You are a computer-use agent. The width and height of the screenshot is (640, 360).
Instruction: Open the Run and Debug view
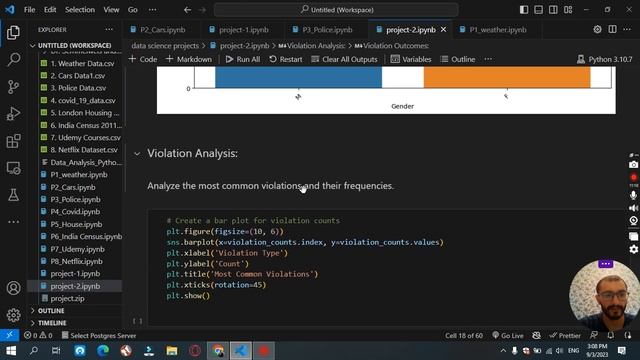13,114
